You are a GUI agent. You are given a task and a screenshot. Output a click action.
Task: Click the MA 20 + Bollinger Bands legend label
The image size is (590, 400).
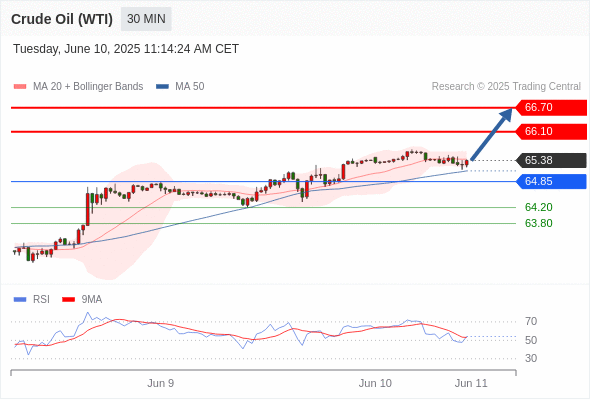88,87
